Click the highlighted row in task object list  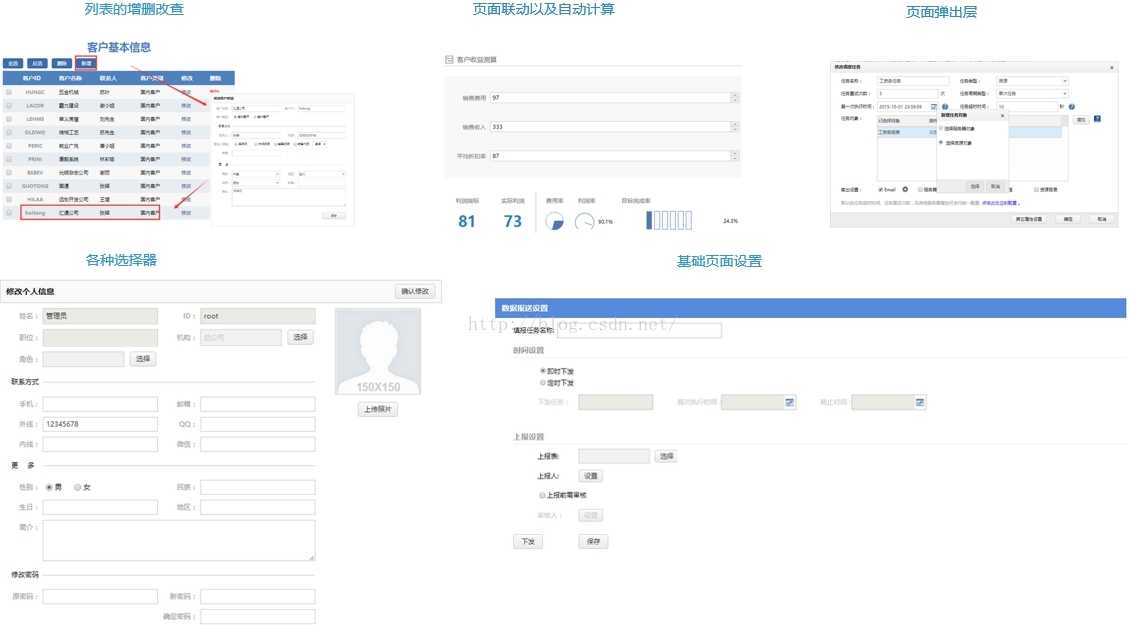969,132
